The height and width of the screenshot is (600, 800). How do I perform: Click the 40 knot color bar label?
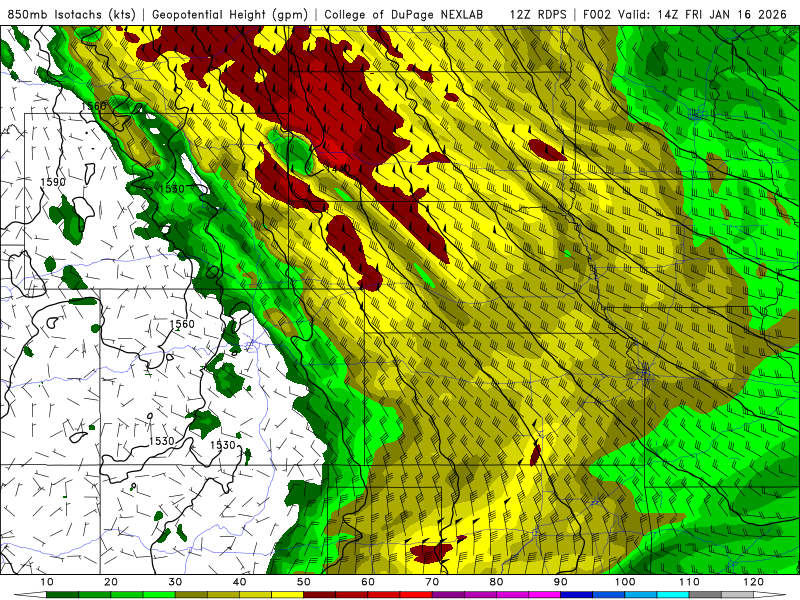[x=239, y=582]
